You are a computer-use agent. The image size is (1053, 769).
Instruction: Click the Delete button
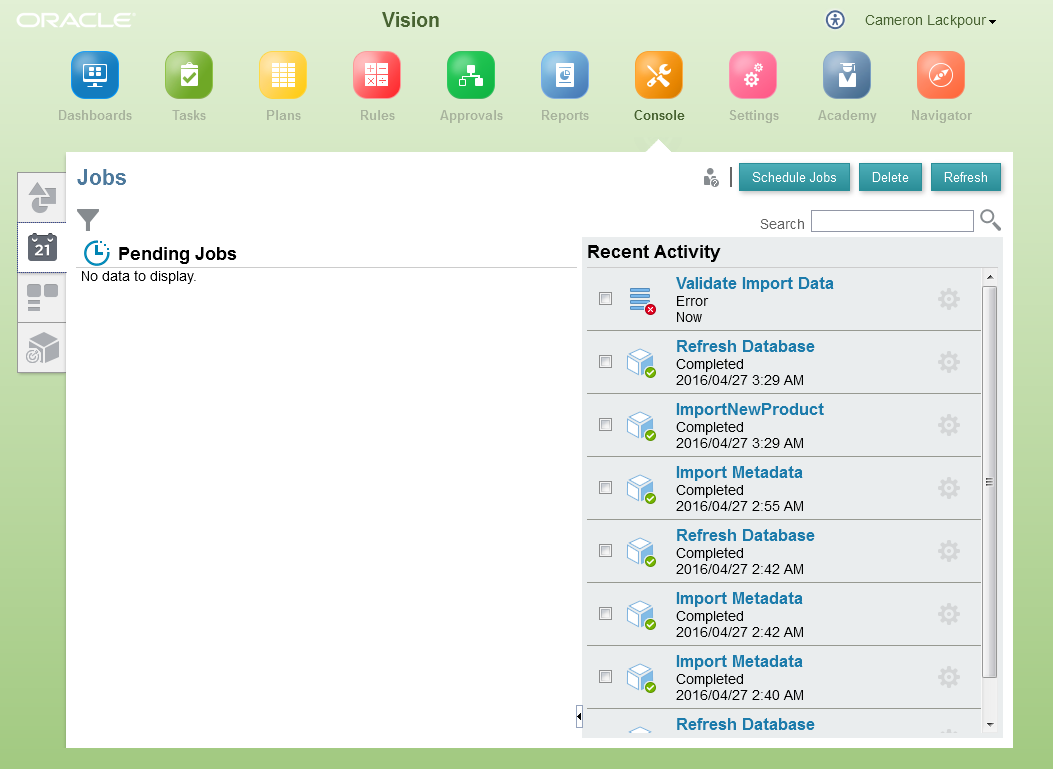(x=890, y=177)
